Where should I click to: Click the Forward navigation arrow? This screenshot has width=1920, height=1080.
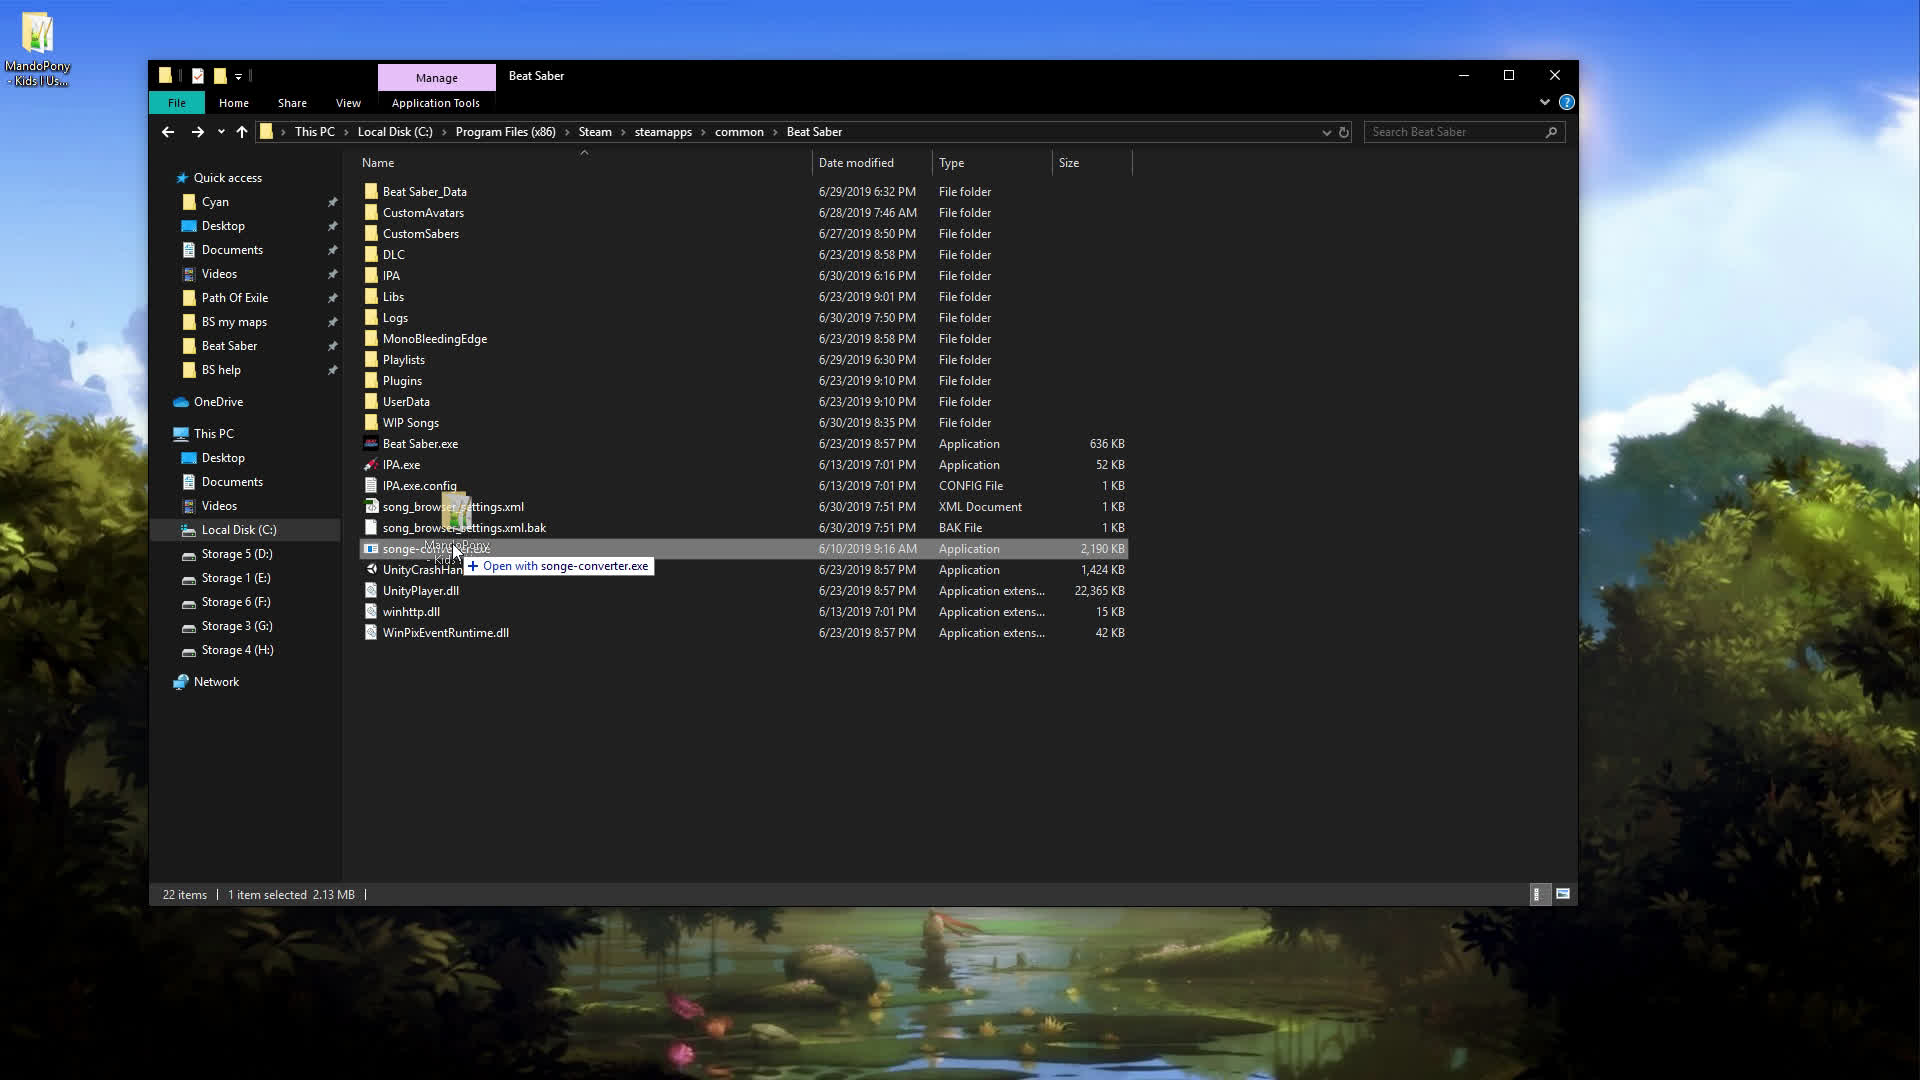[x=197, y=132]
